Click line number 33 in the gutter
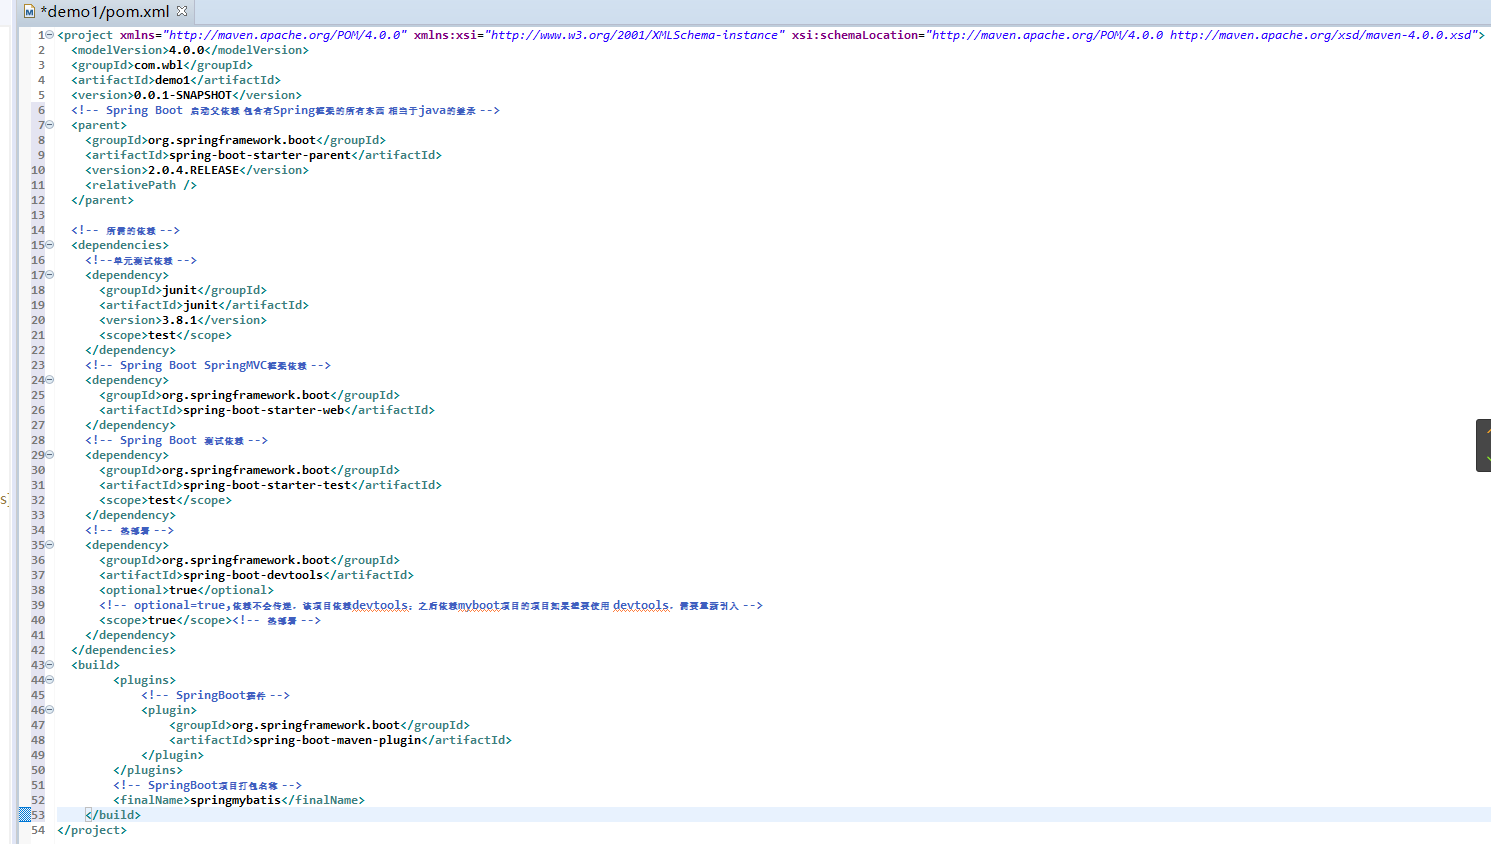This screenshot has width=1491, height=844. pos(38,515)
